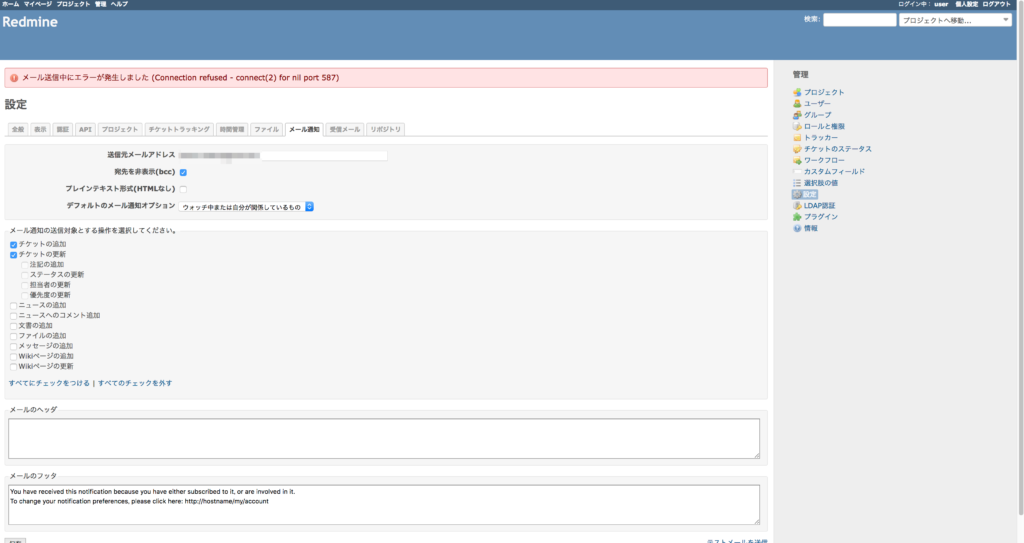The image size is (1024, 543).
Task: Uncheck the 宛先を非表示(bcc) checkbox
Action: (183, 172)
